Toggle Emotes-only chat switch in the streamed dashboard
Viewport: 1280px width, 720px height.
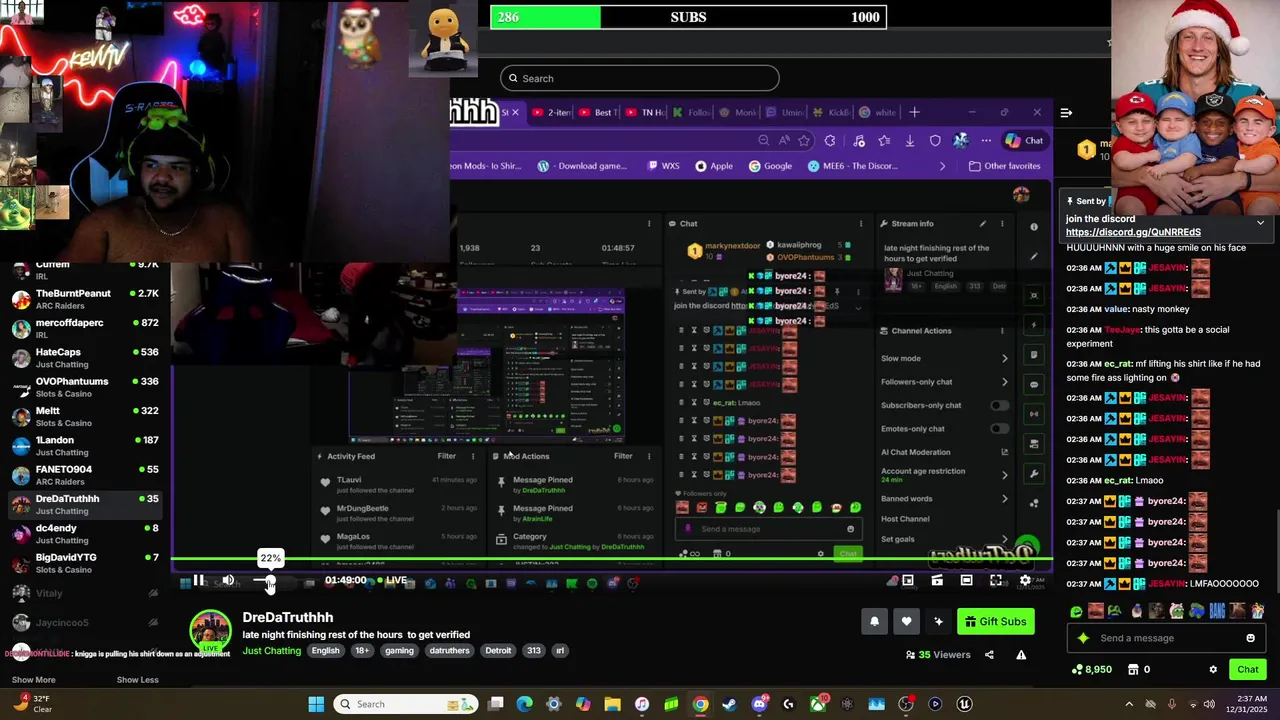pyautogui.click(x=999, y=429)
